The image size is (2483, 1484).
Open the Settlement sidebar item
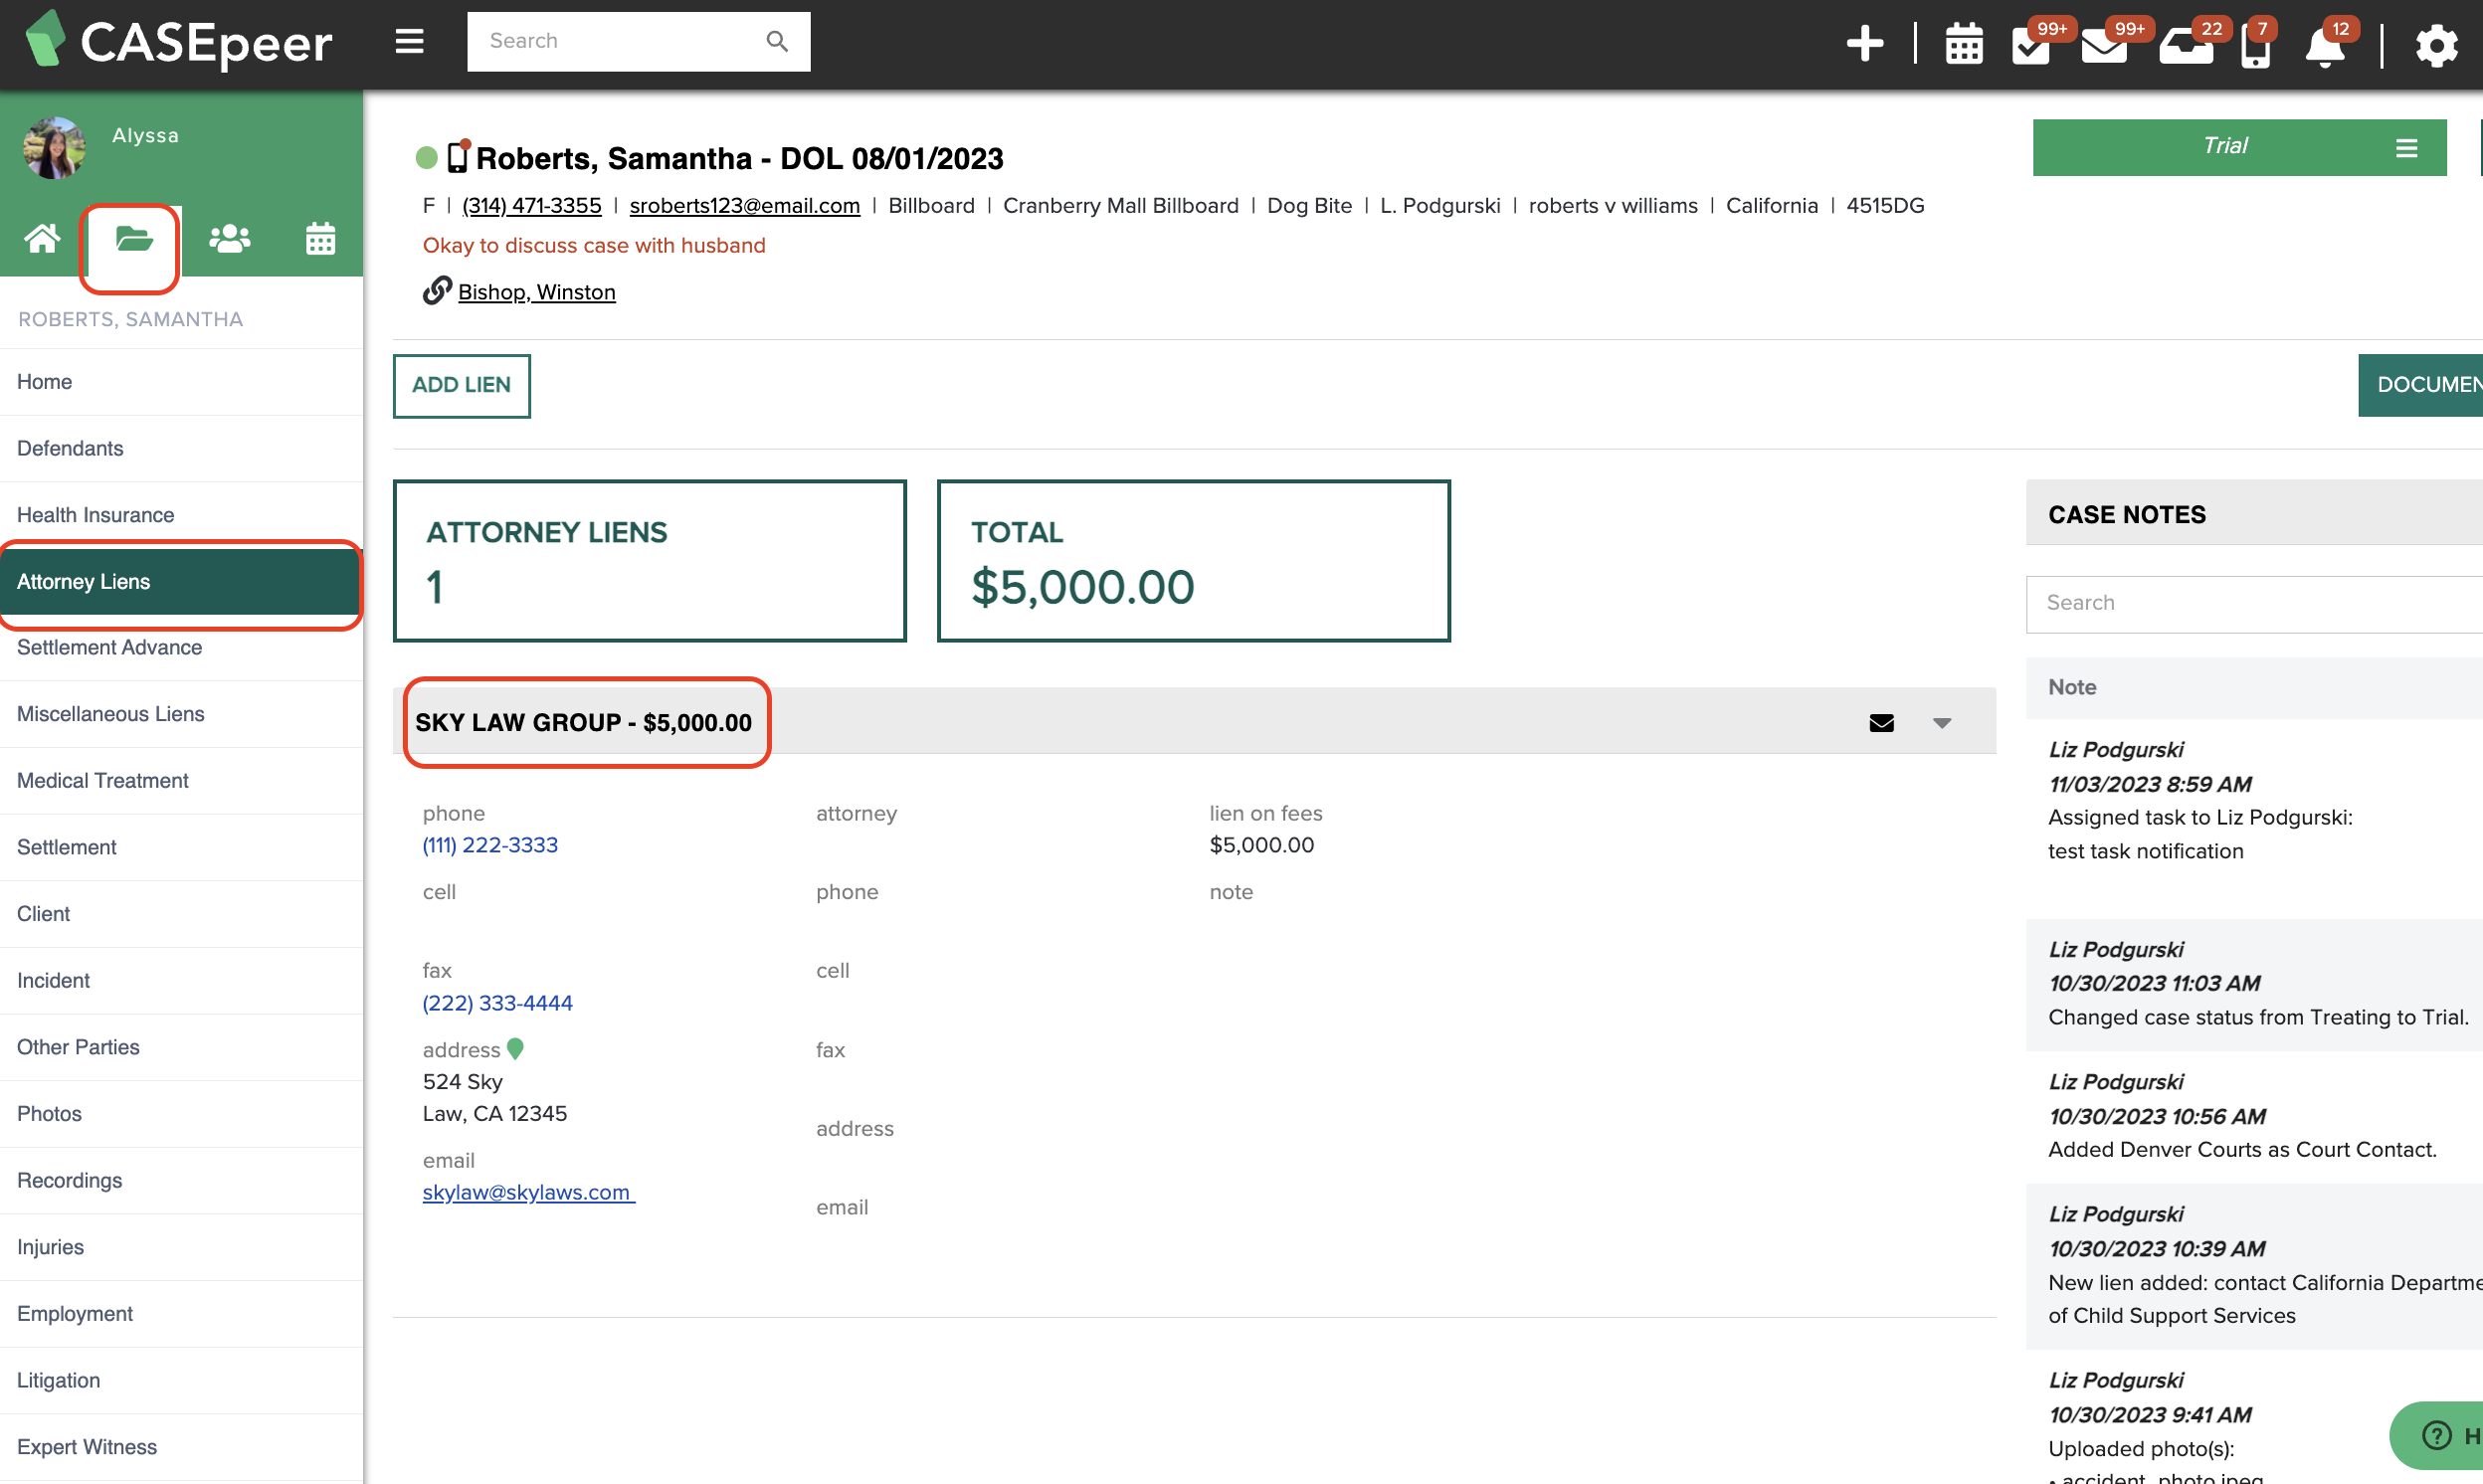tap(181, 847)
